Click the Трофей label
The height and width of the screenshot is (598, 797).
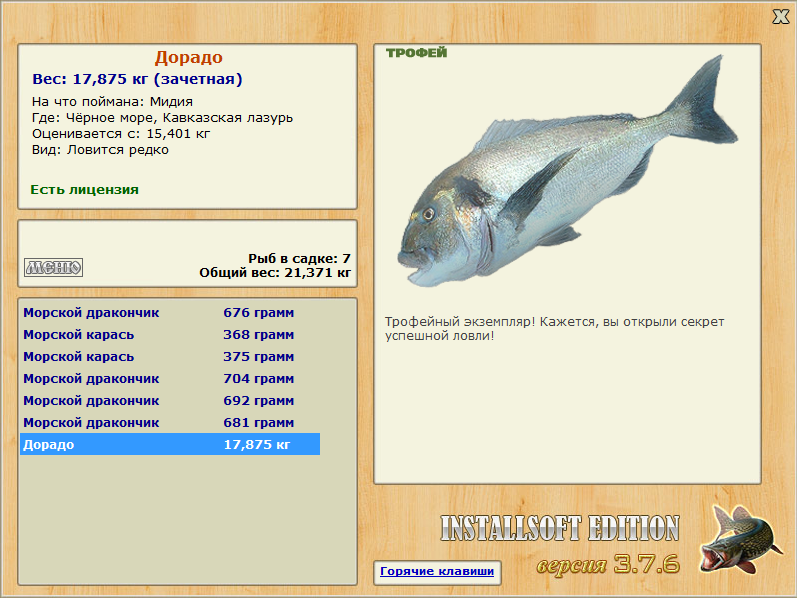pyautogui.click(x=416, y=52)
